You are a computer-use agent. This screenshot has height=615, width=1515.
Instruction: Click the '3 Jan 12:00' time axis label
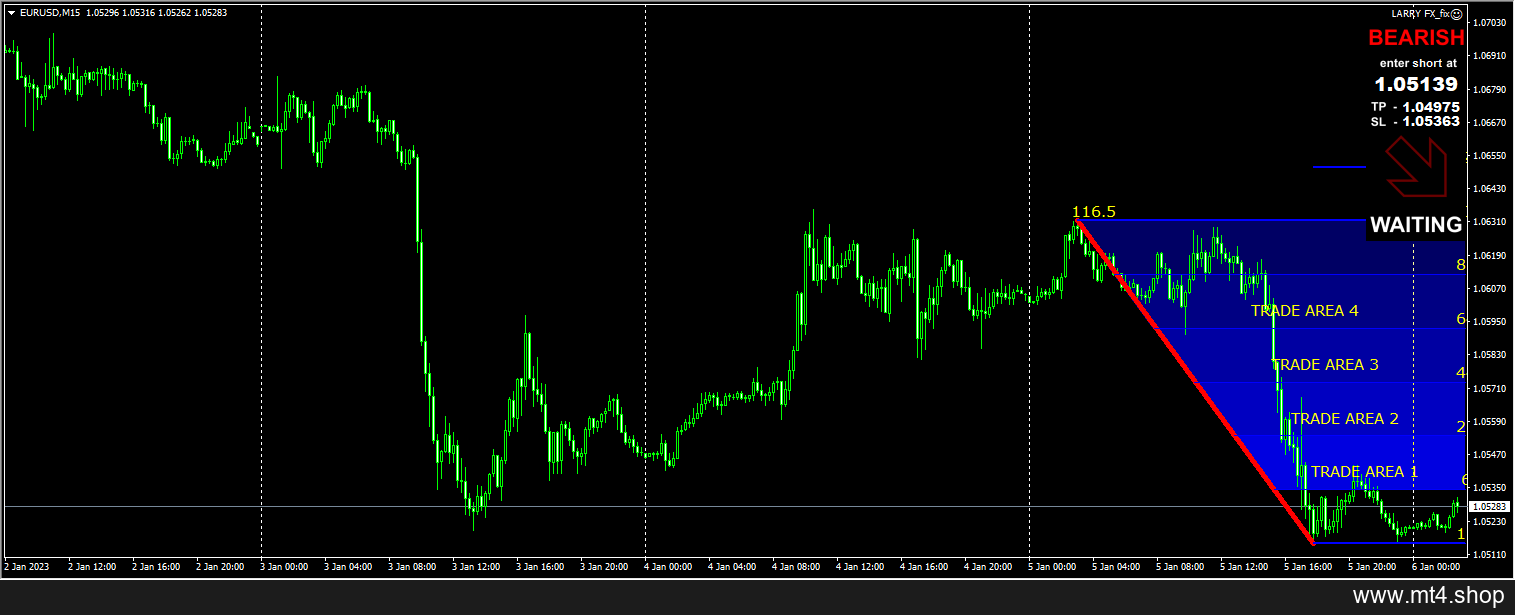[477, 567]
